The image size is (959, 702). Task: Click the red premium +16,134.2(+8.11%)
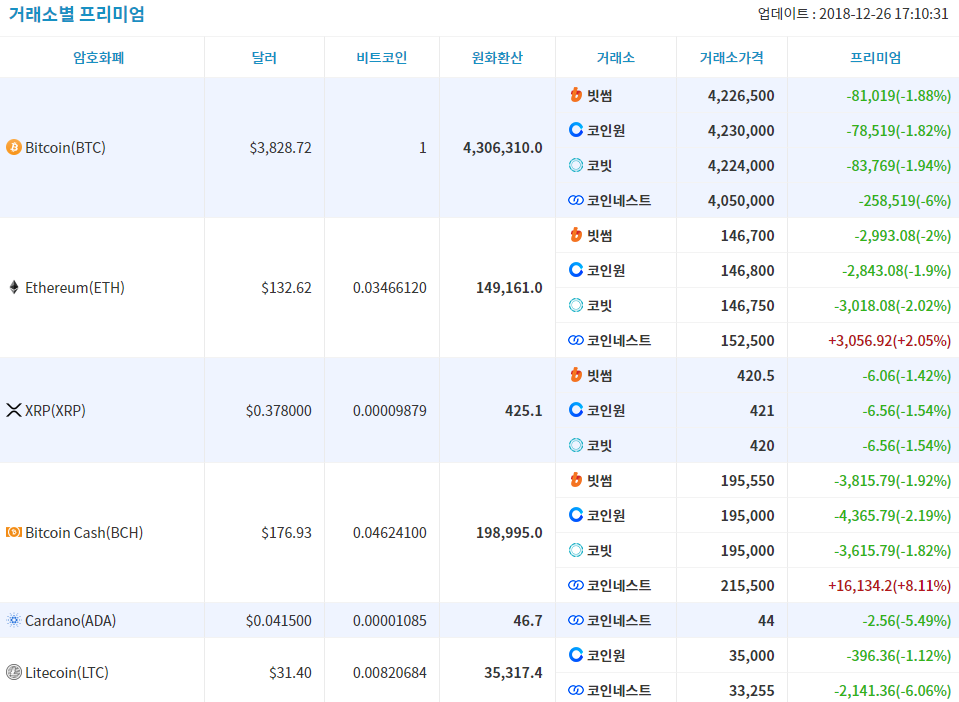[889, 585]
